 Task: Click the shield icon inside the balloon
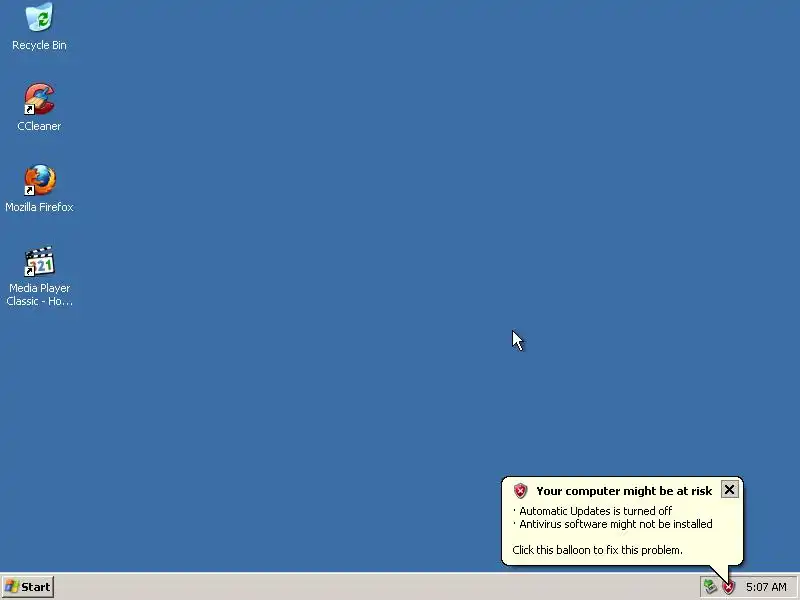click(x=520, y=490)
